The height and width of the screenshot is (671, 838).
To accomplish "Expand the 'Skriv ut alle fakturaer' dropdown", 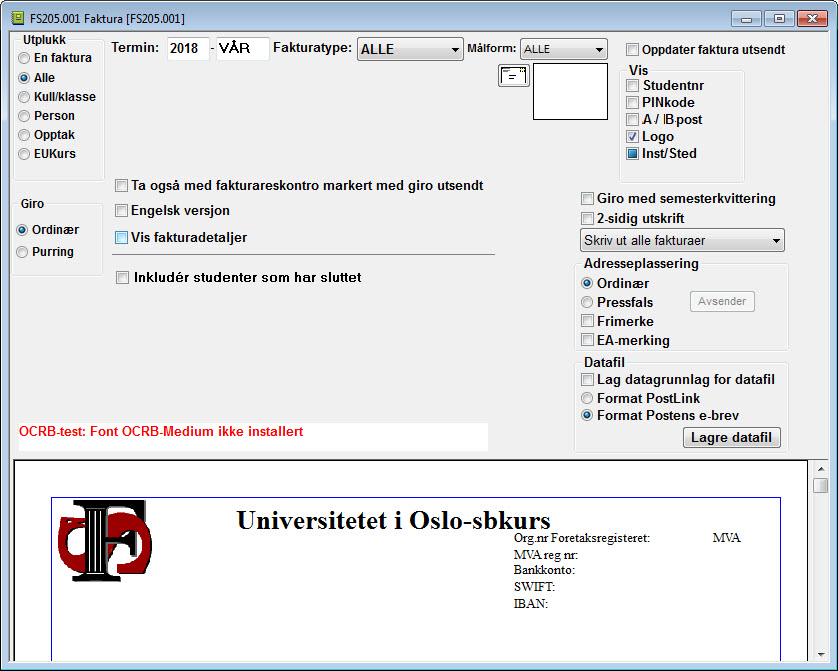I will pyautogui.click(x=682, y=240).
